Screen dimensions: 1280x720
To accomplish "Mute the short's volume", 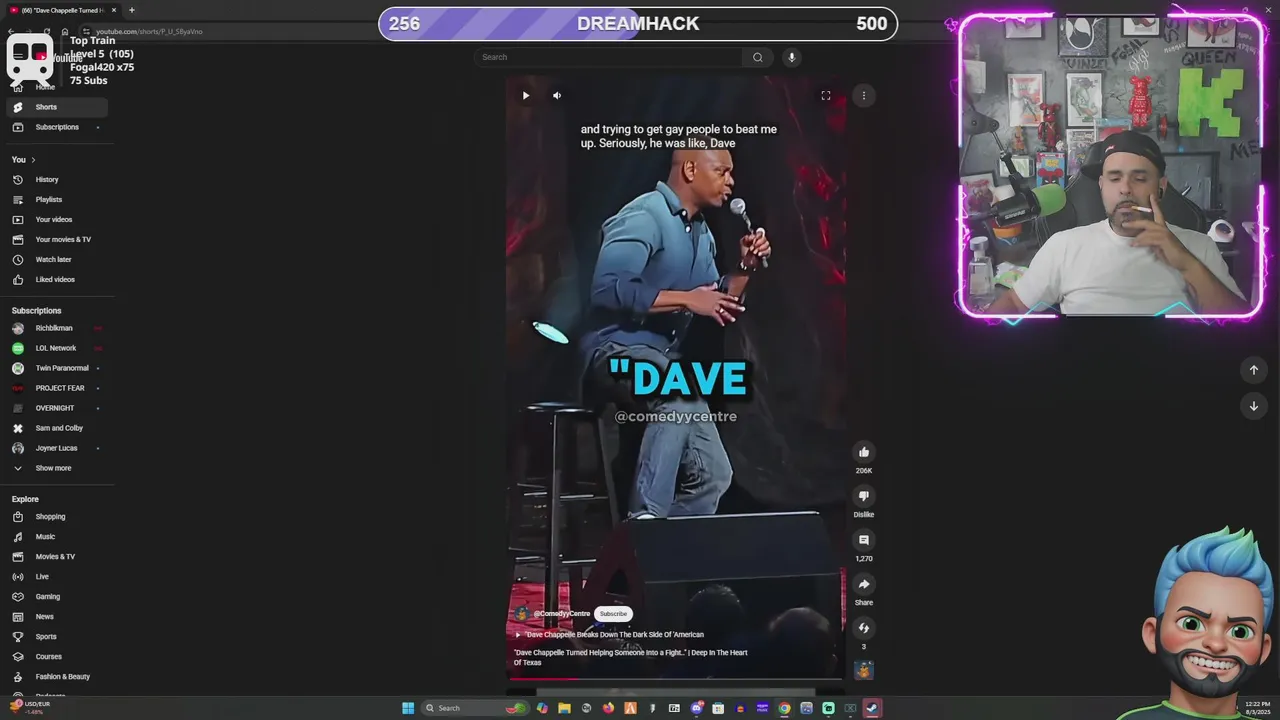I will [x=557, y=96].
